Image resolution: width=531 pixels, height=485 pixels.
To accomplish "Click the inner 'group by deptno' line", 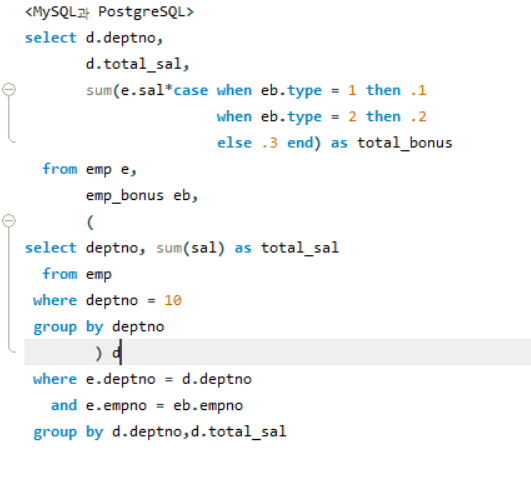I will 99,327.
